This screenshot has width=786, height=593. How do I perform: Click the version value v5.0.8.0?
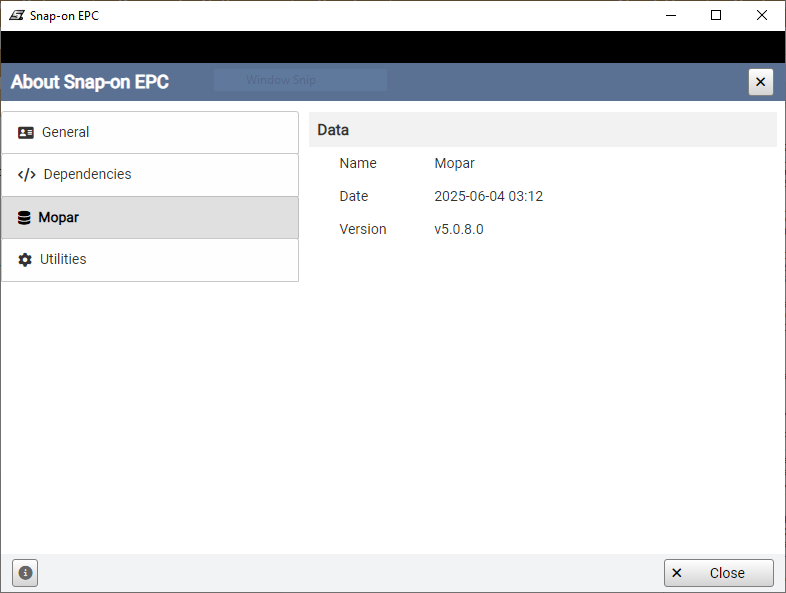pos(458,229)
